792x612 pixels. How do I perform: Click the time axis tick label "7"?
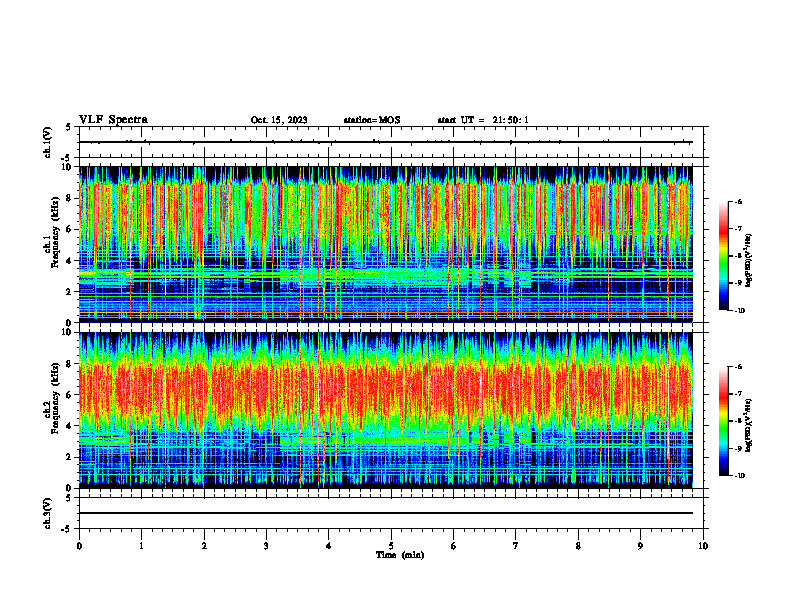pos(516,546)
